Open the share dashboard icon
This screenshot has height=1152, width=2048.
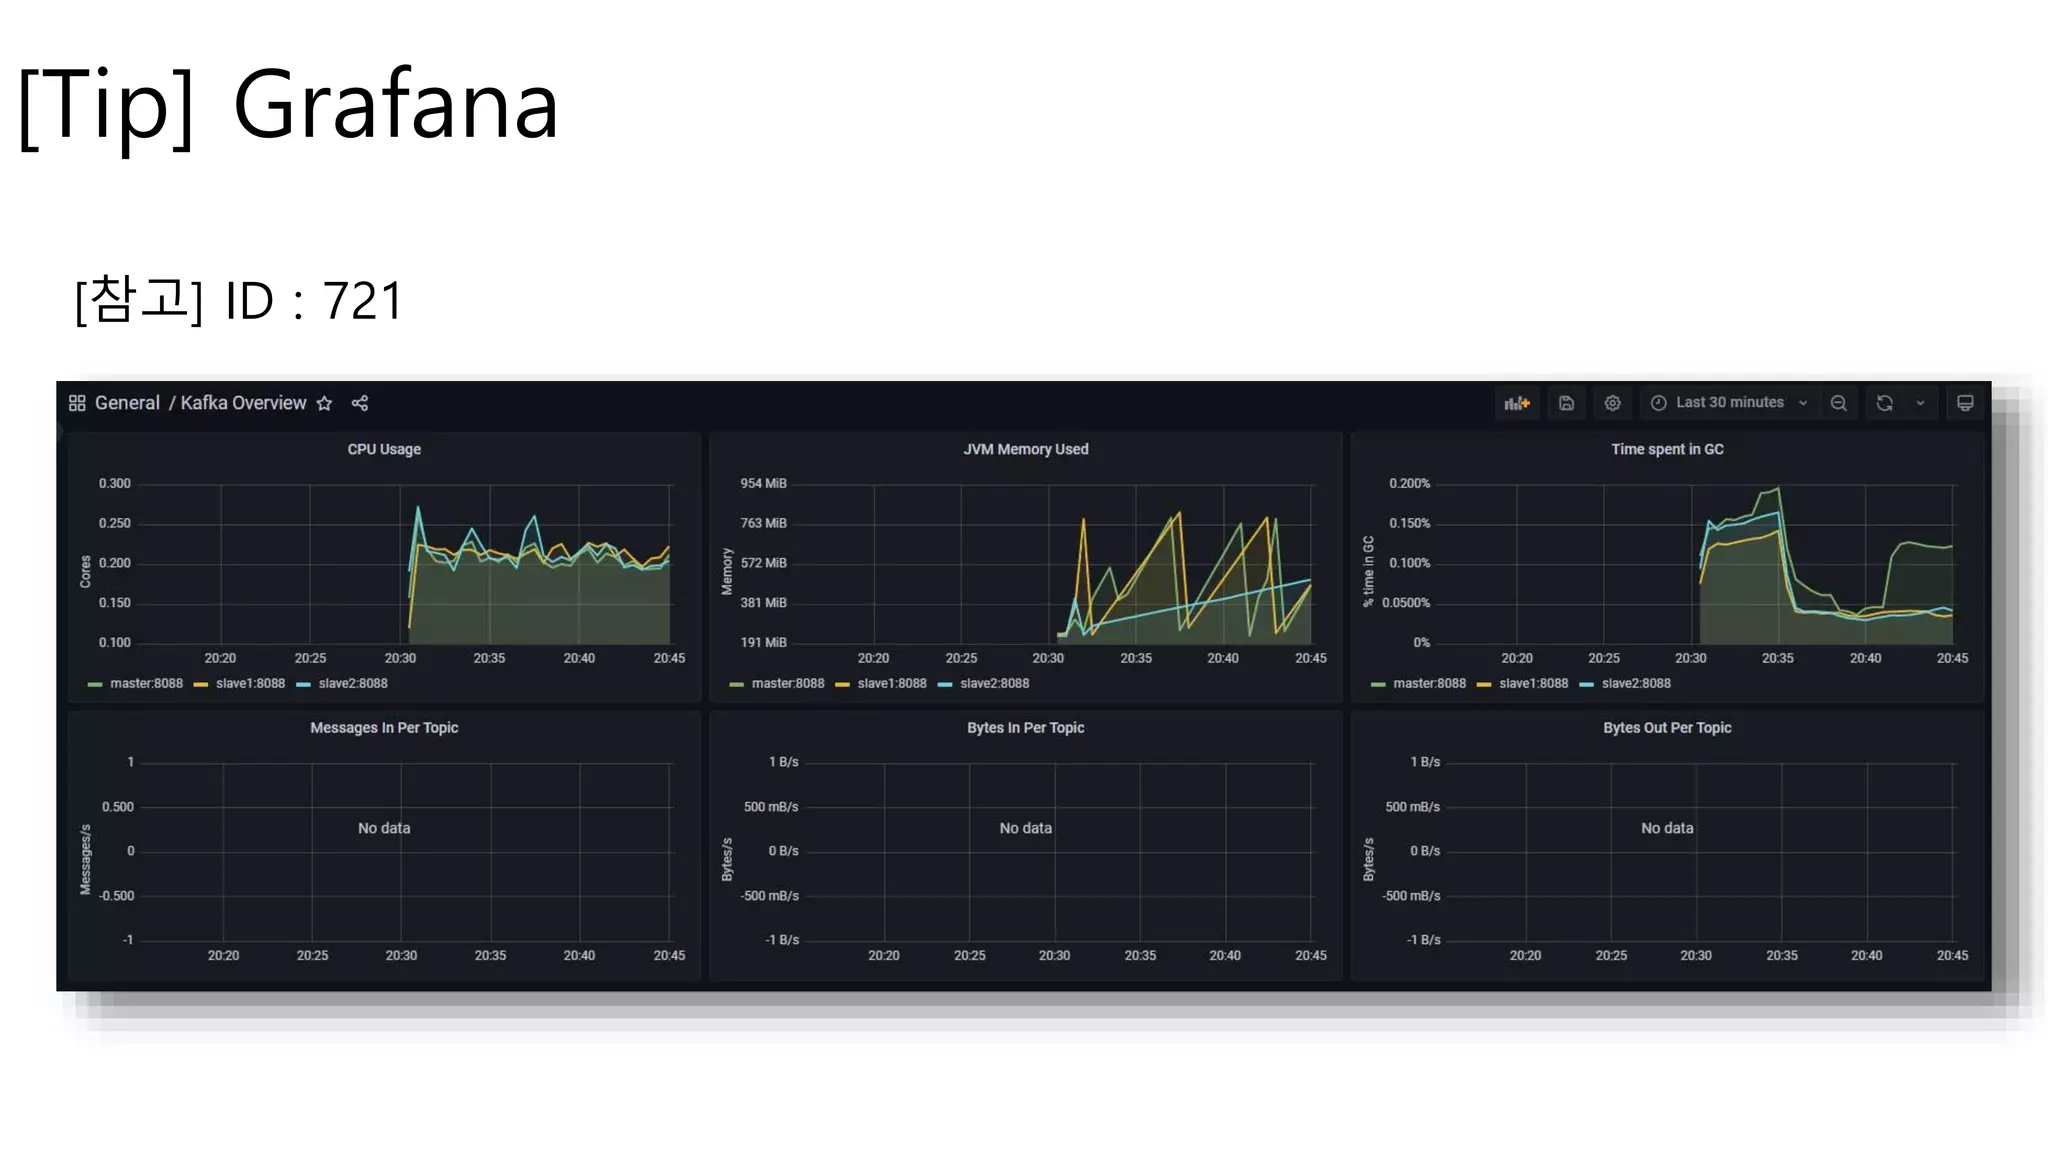(x=360, y=403)
